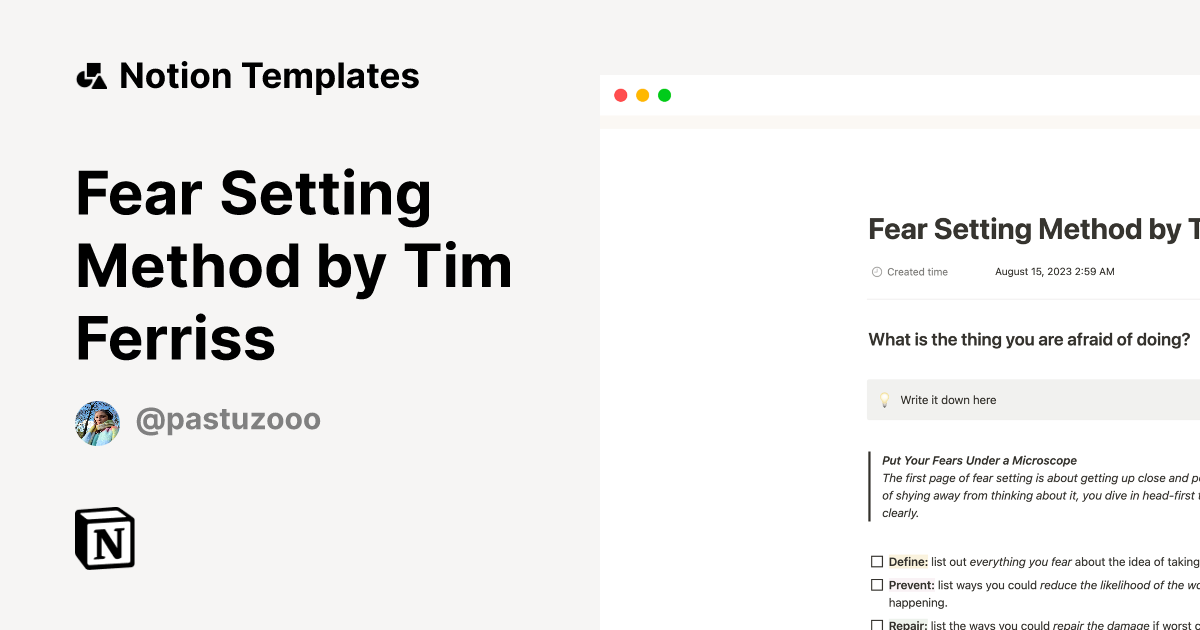Click the Notion Templates puzzle logo icon

tap(91, 75)
